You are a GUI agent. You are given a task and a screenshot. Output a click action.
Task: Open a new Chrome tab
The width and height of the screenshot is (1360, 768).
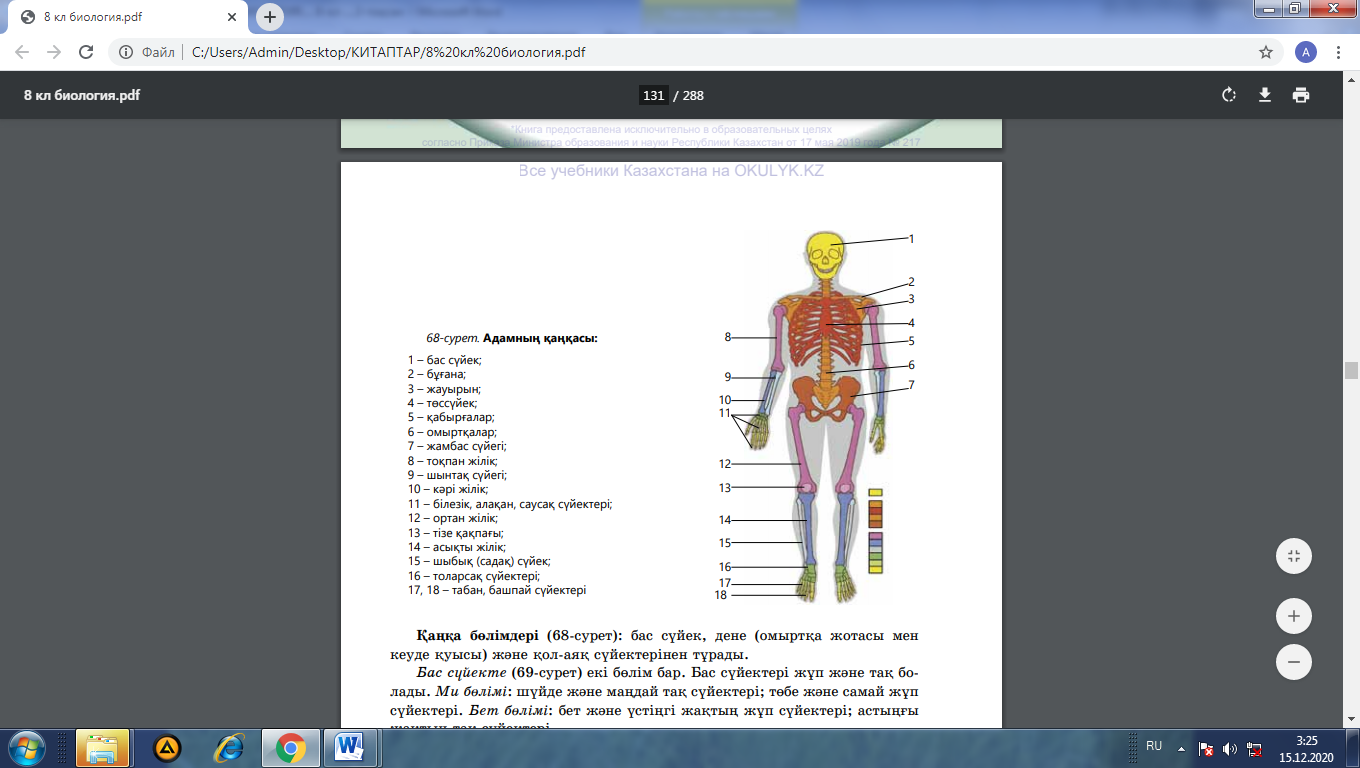269,17
